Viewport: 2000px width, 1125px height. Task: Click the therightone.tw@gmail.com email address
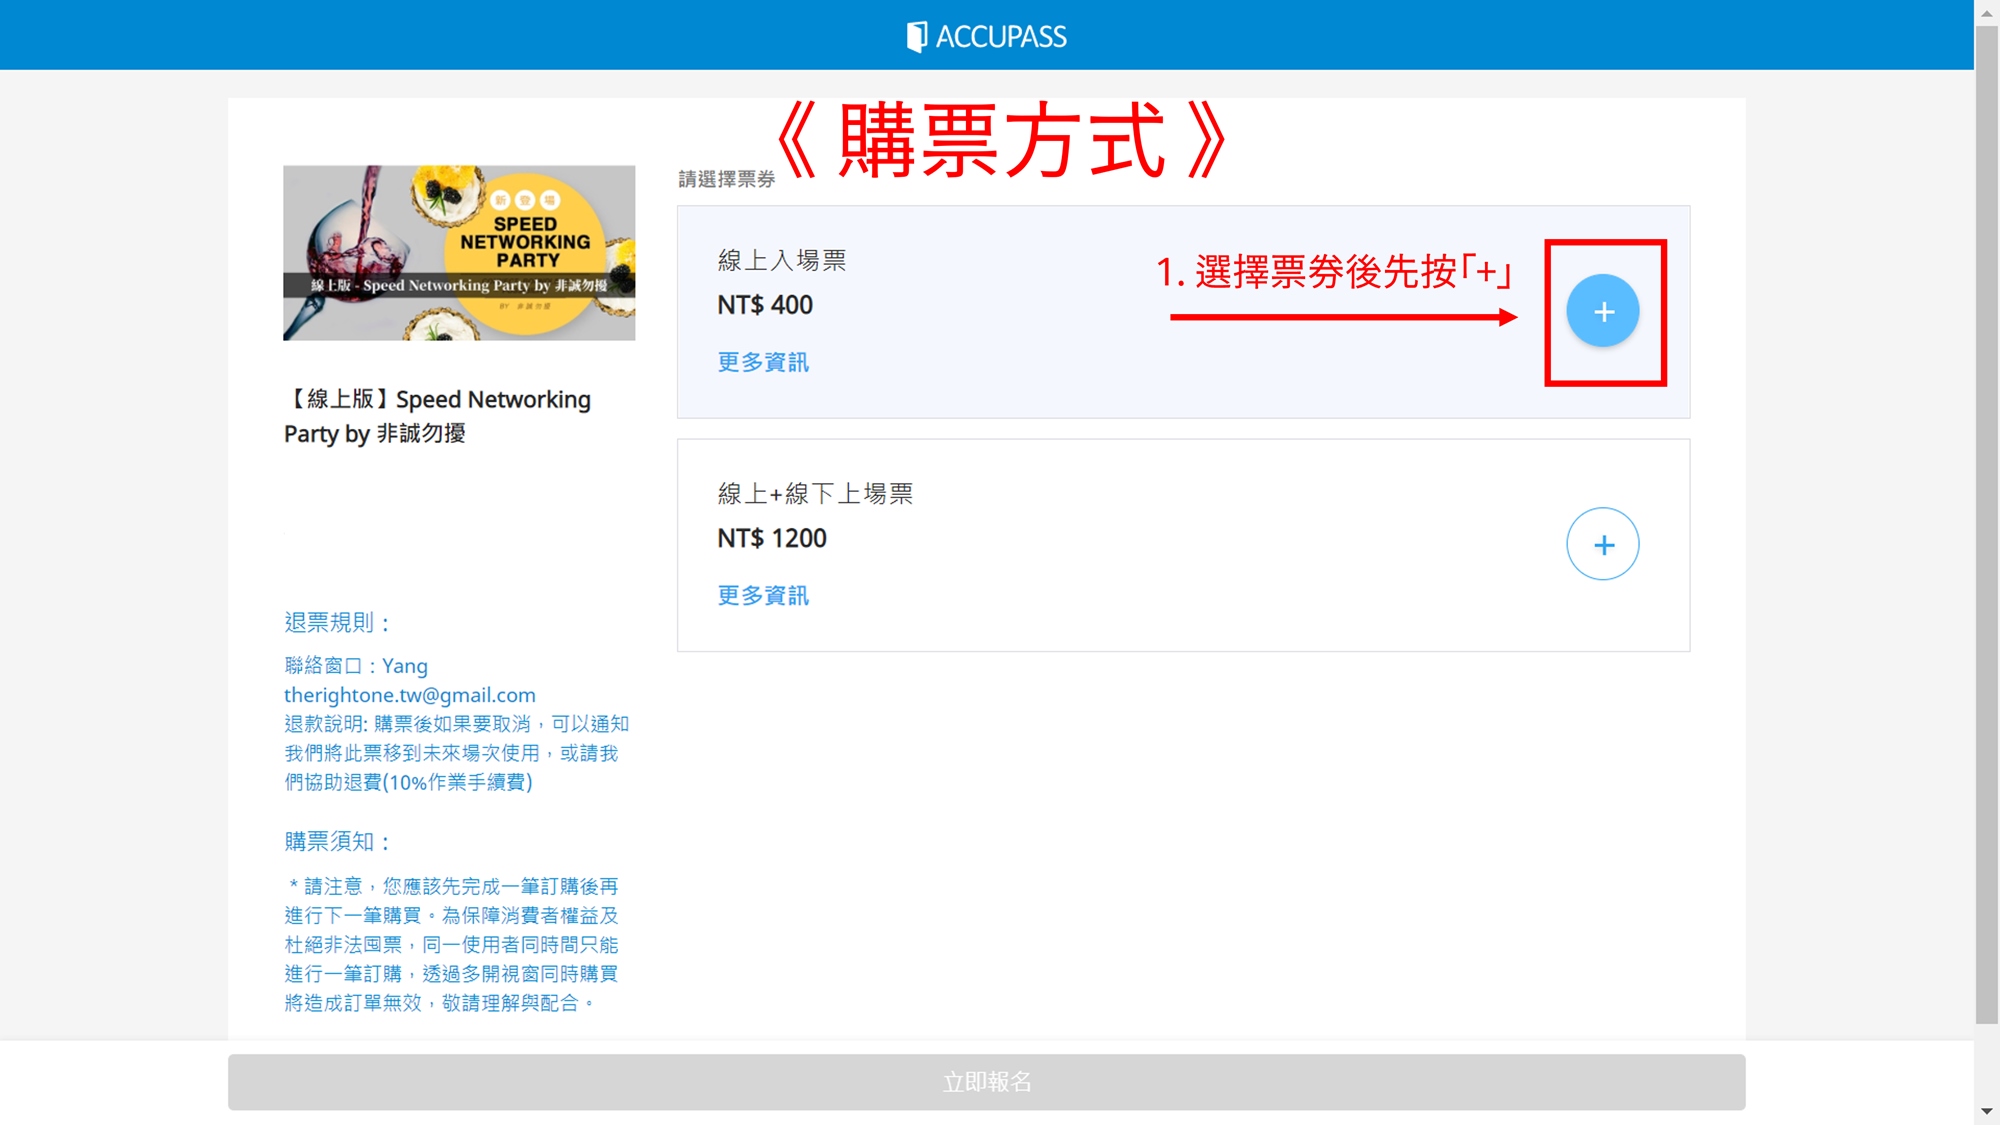pyautogui.click(x=410, y=695)
